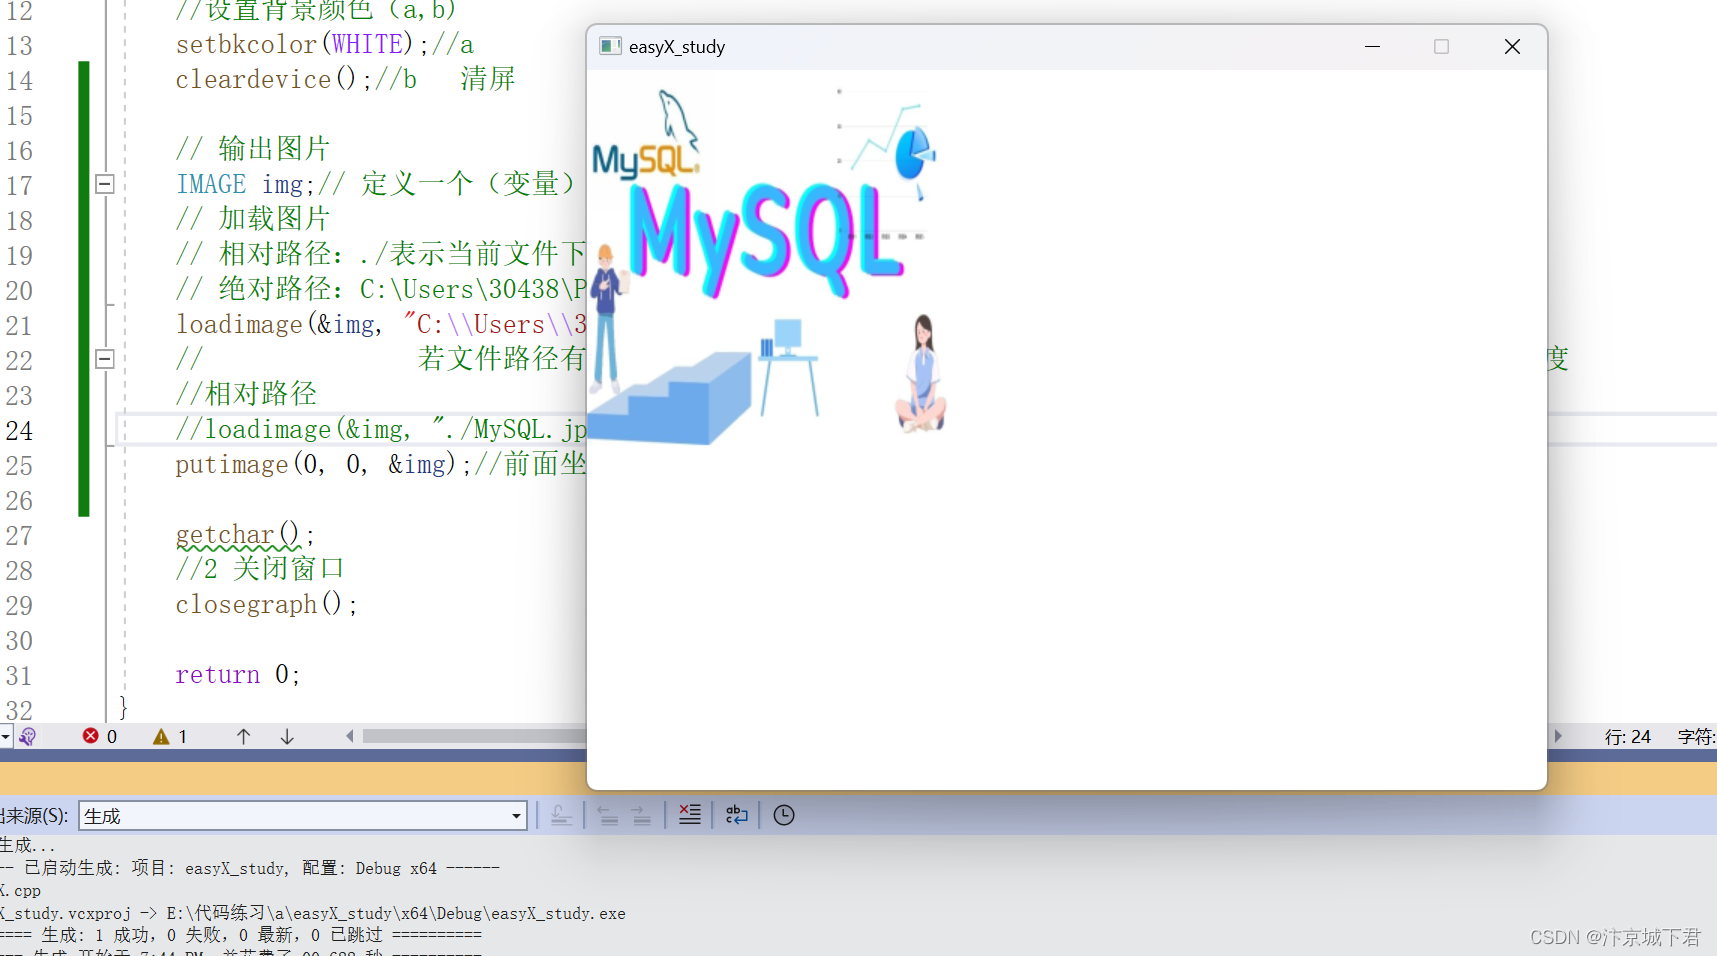Click the find message in code icon
Image resolution: width=1717 pixels, height=956 pixels.
point(562,815)
